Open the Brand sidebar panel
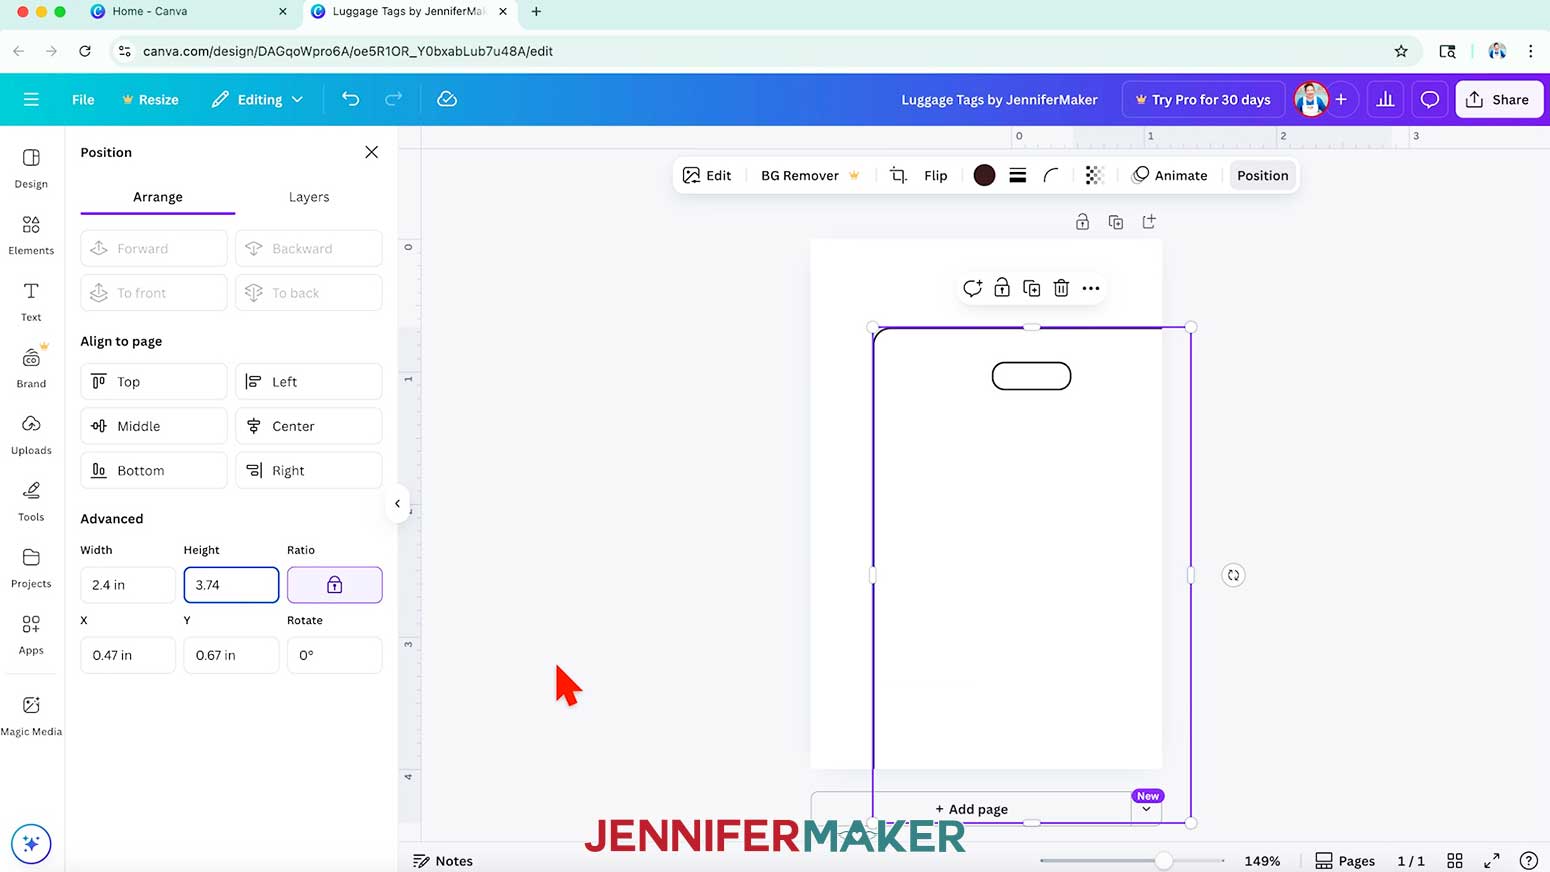This screenshot has width=1550, height=872. (31, 367)
